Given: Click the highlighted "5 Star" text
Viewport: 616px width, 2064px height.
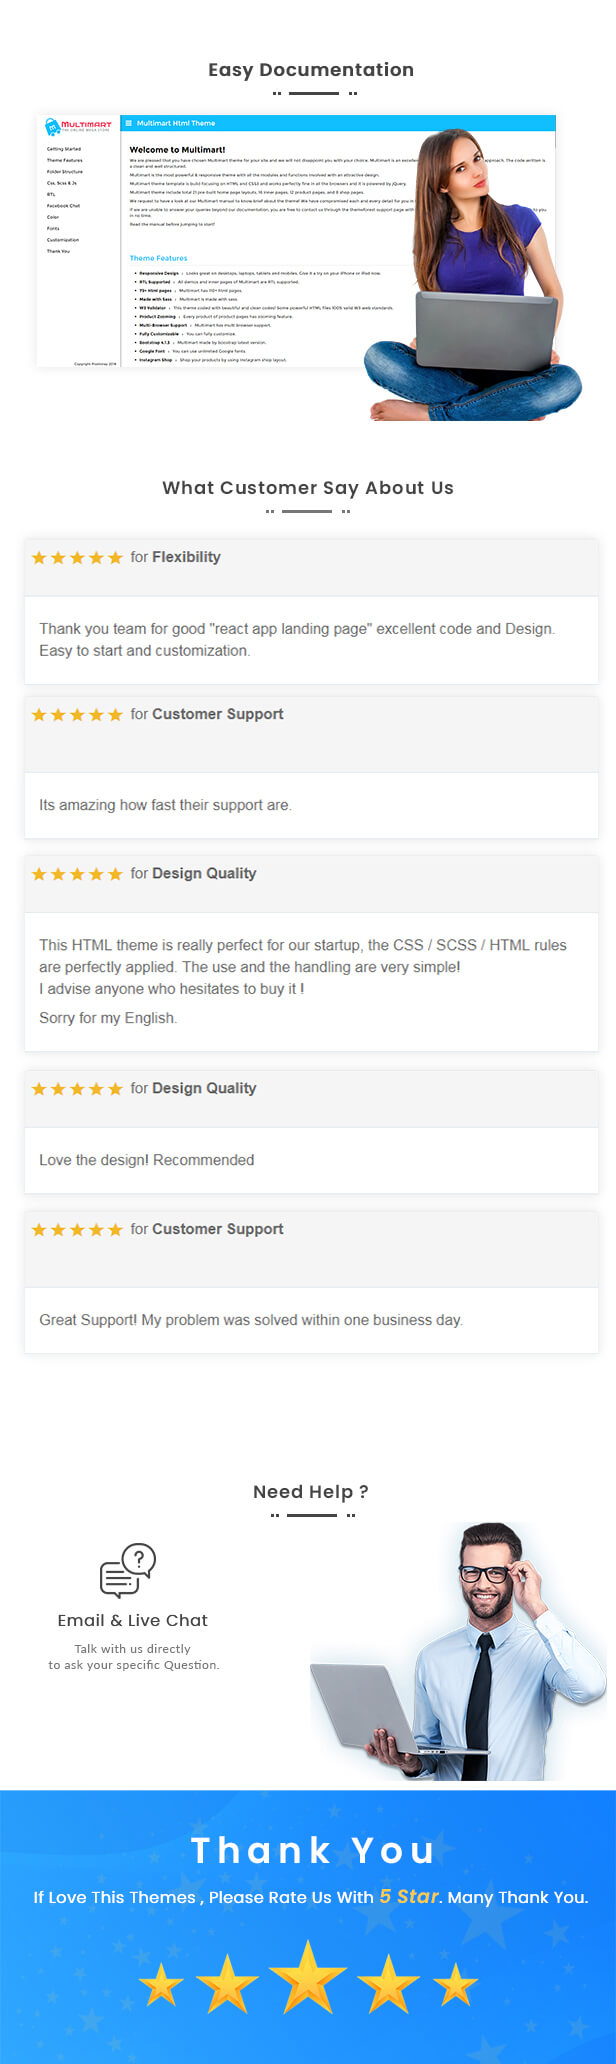Looking at the screenshot, I should click(x=409, y=1895).
